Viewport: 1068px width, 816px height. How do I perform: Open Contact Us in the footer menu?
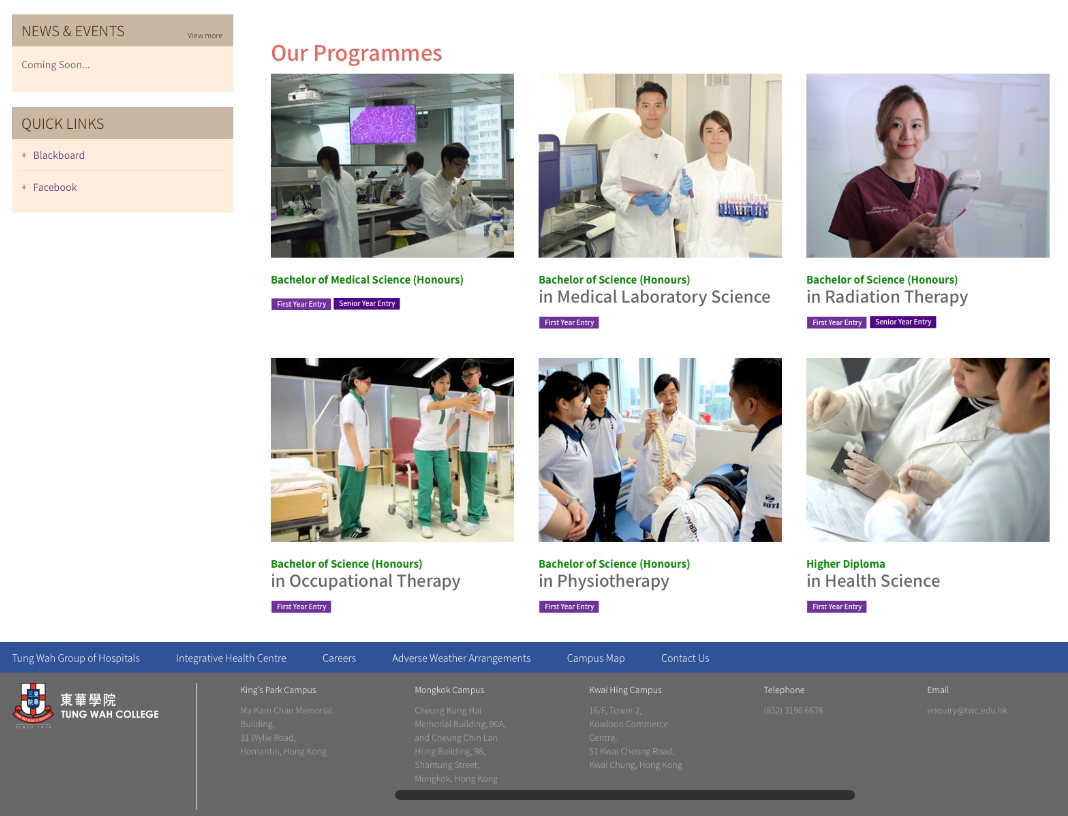pos(685,658)
